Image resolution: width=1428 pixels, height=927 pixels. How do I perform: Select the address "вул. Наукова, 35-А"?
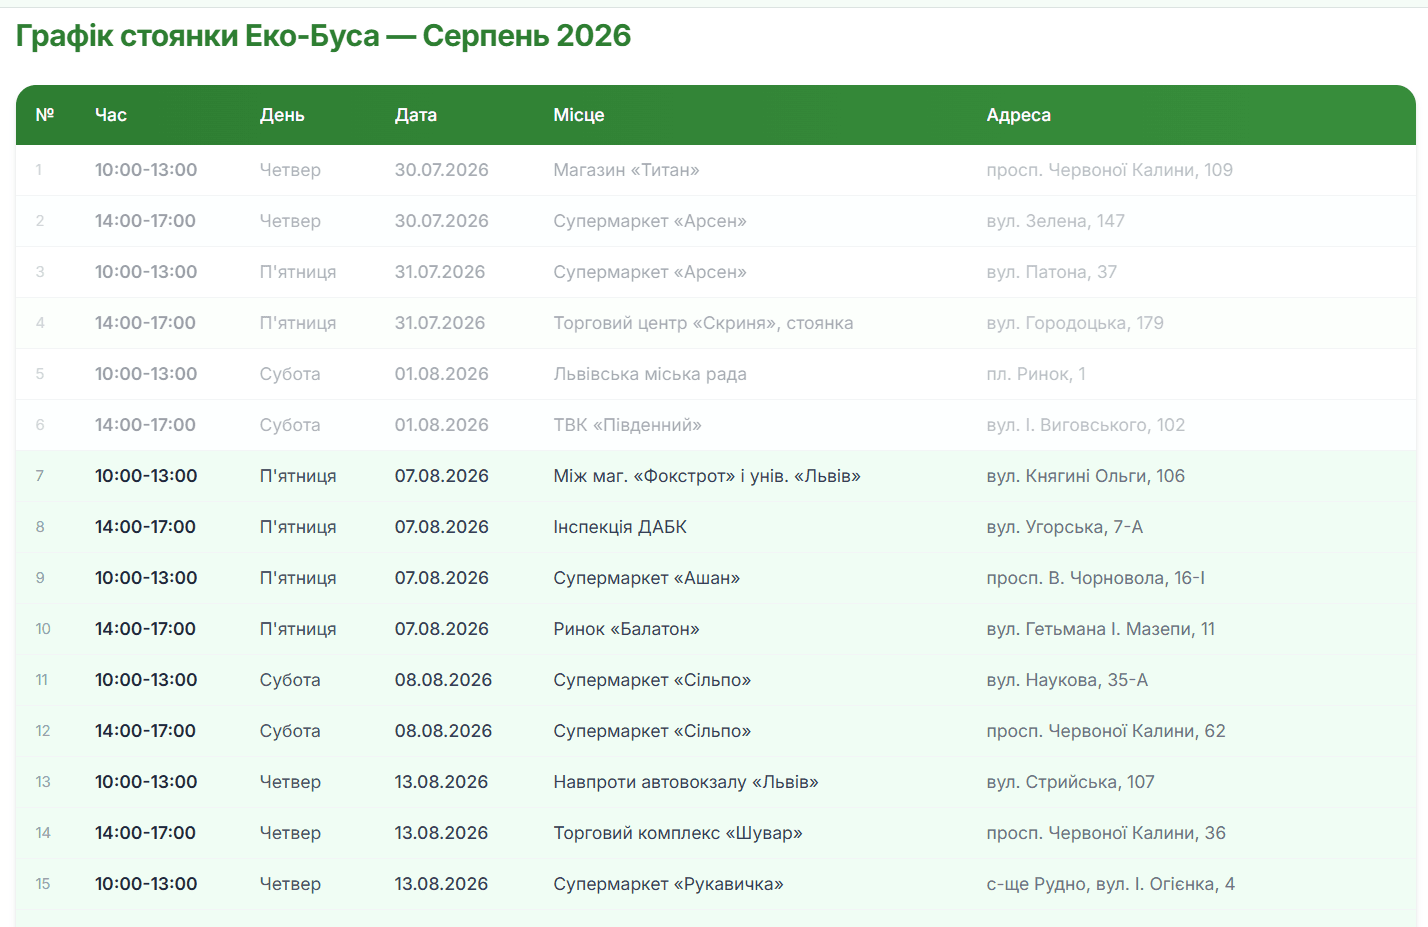coord(1067,680)
